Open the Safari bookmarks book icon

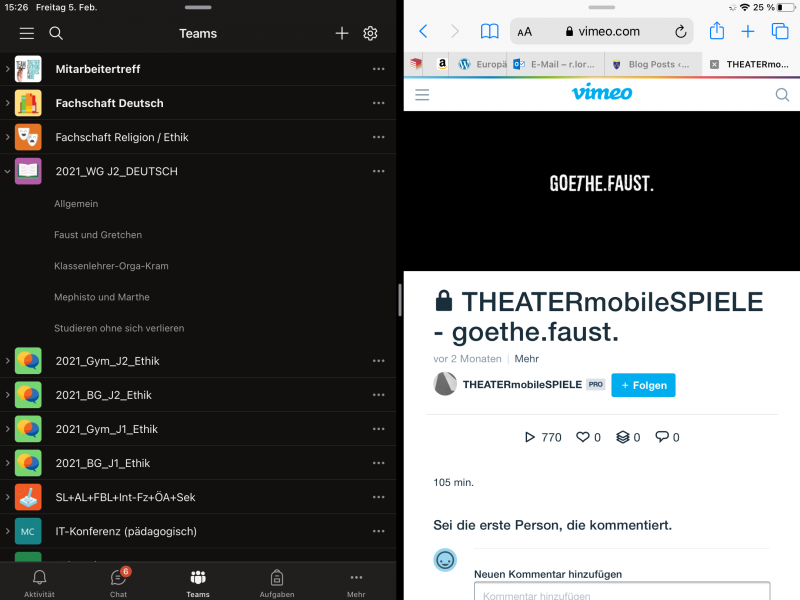click(x=489, y=32)
